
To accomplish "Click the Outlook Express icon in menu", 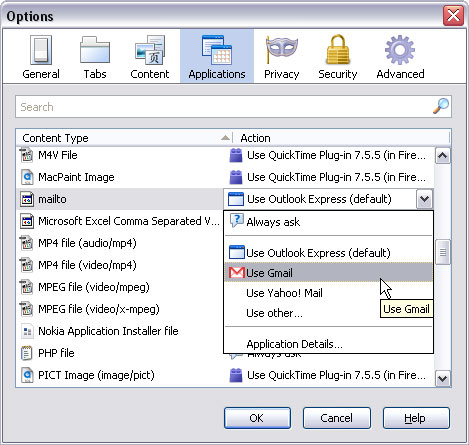I will coord(237,252).
